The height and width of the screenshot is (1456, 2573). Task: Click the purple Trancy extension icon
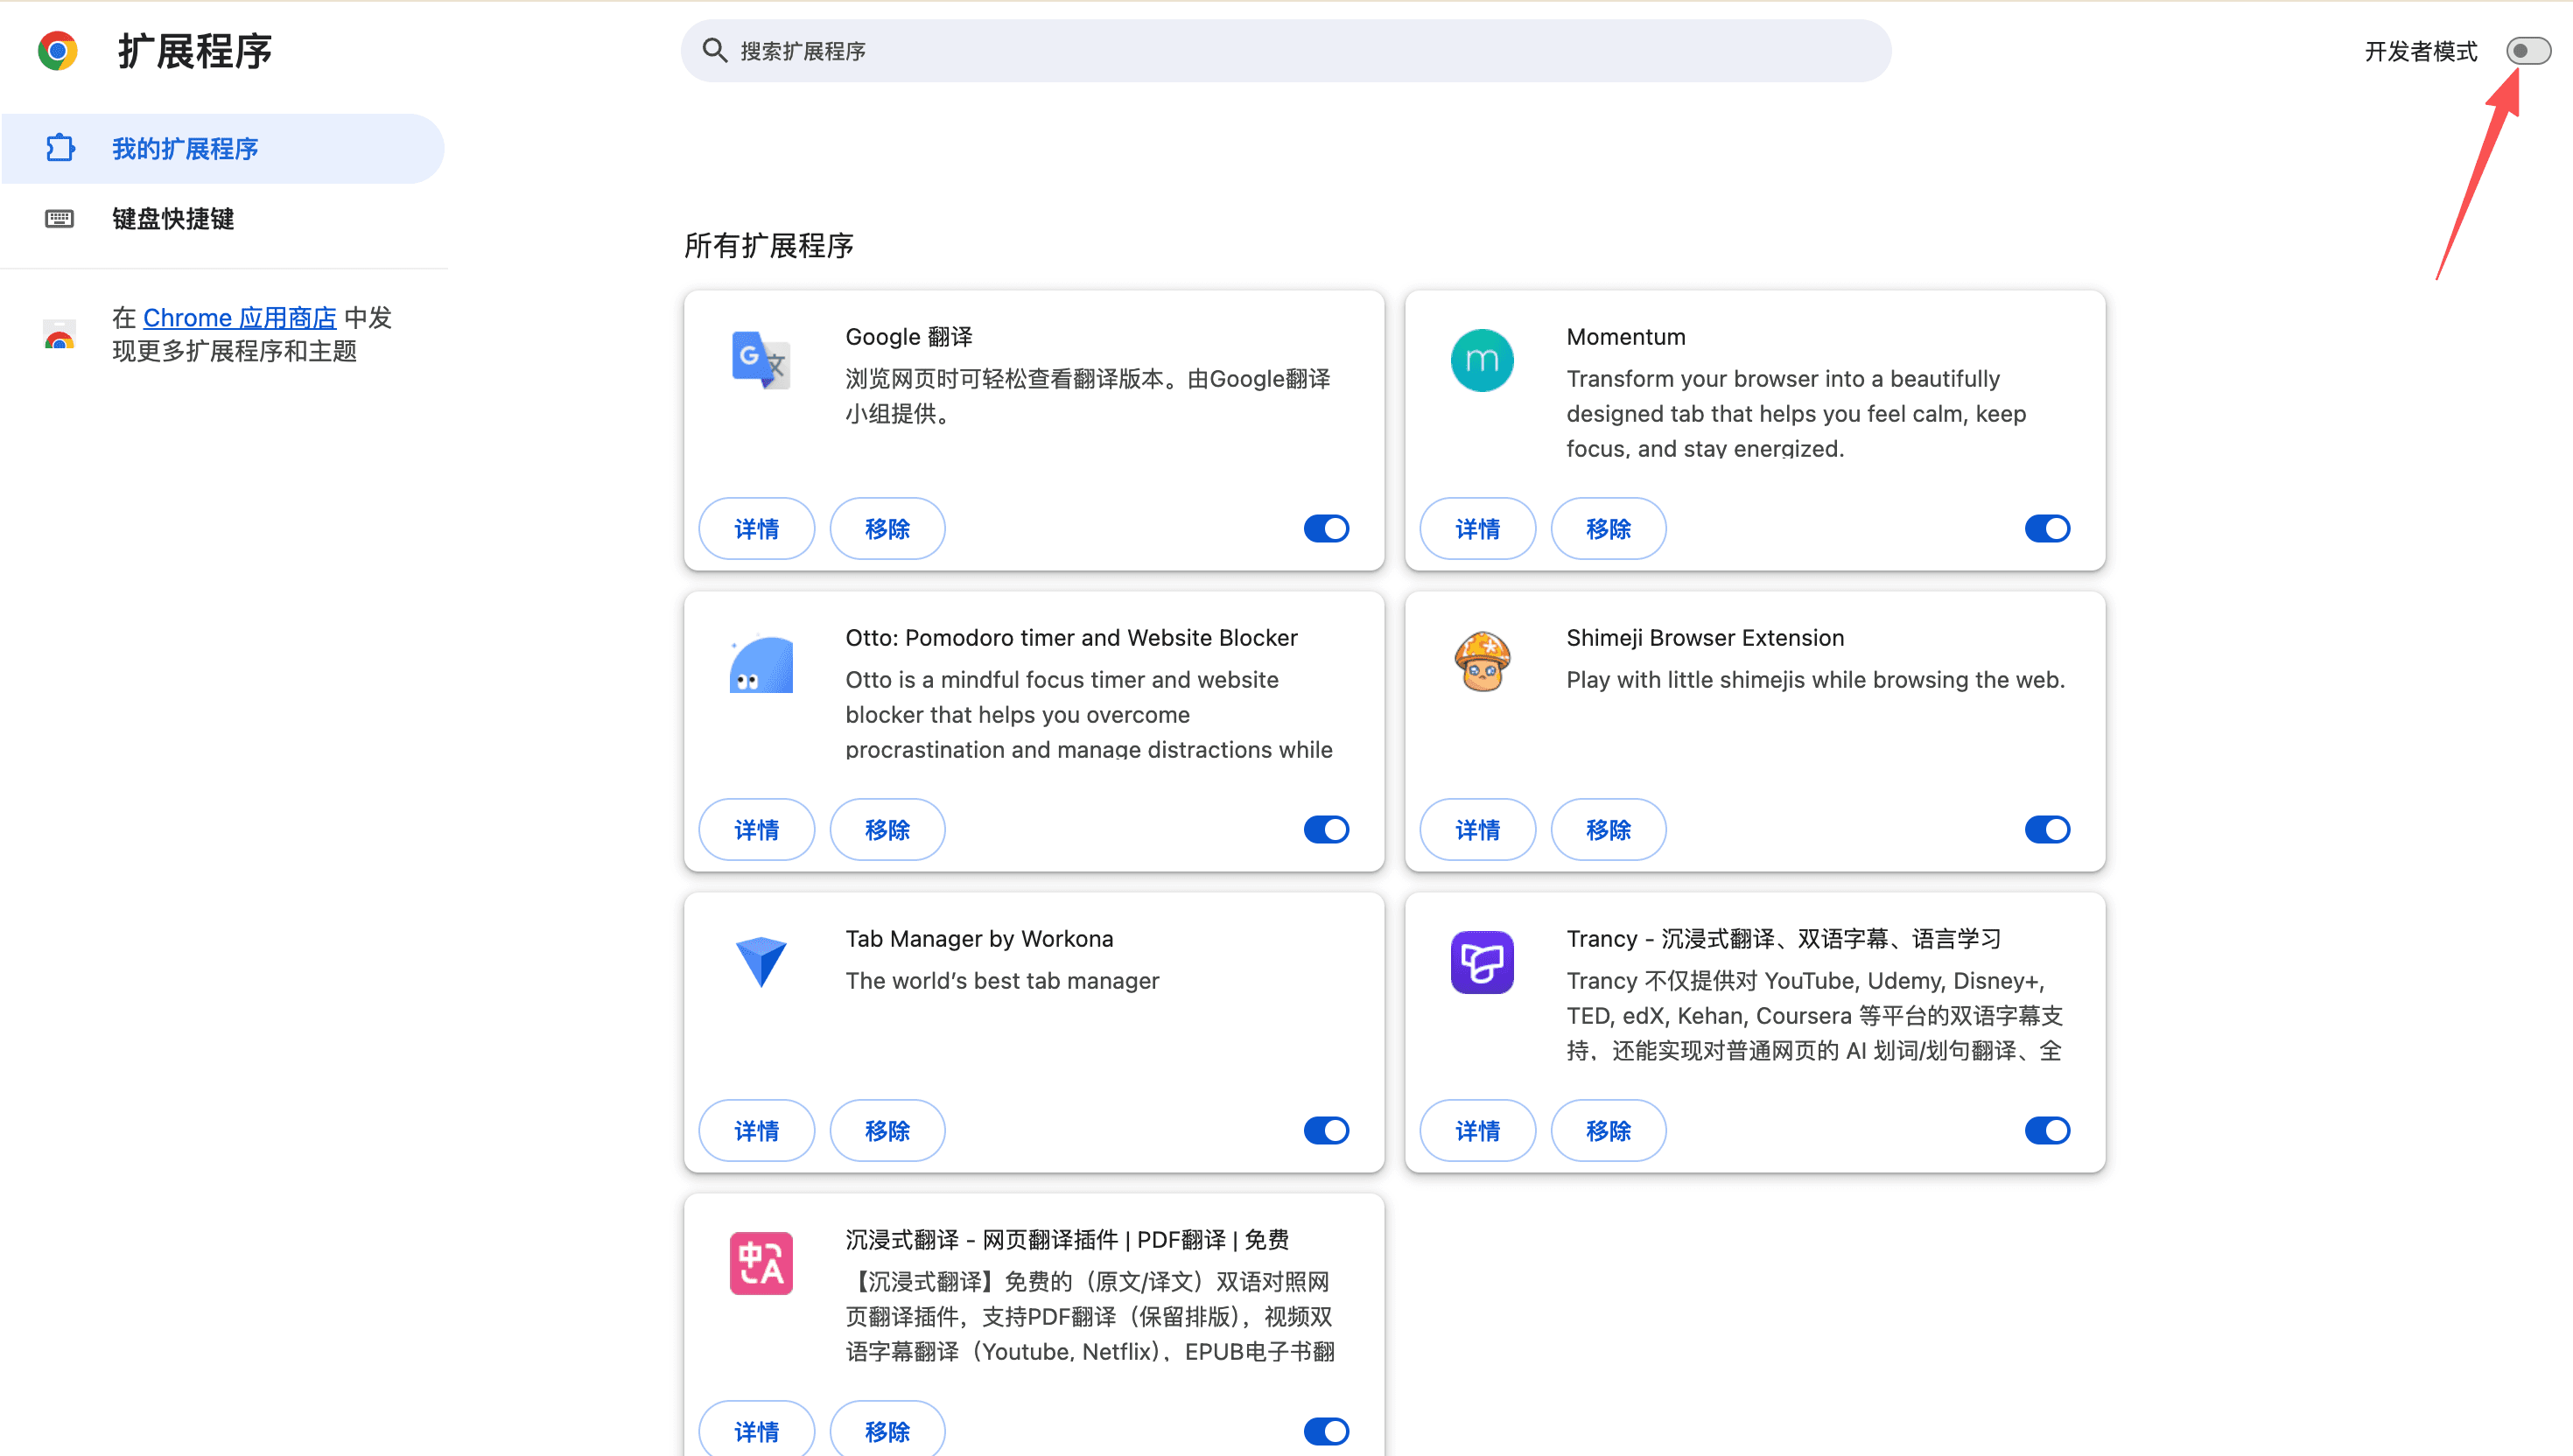click(1481, 962)
